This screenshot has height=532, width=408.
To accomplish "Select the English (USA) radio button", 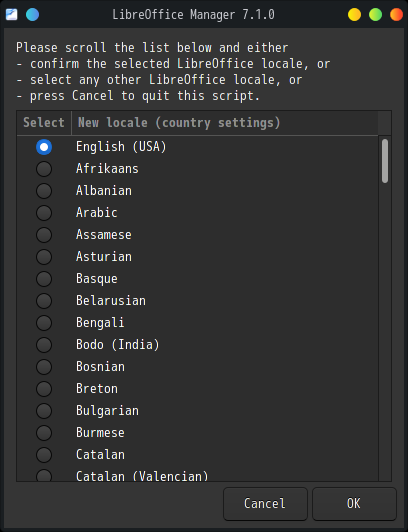I will coord(44,147).
